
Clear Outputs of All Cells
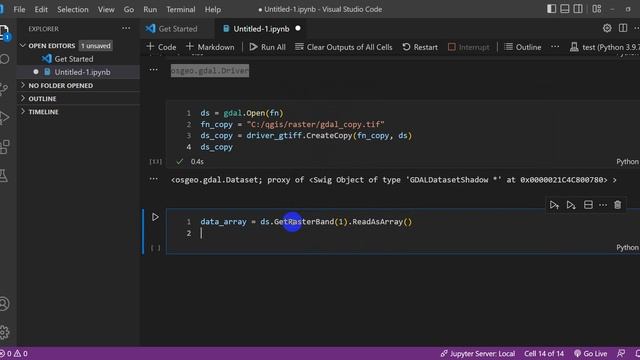tap(344, 47)
